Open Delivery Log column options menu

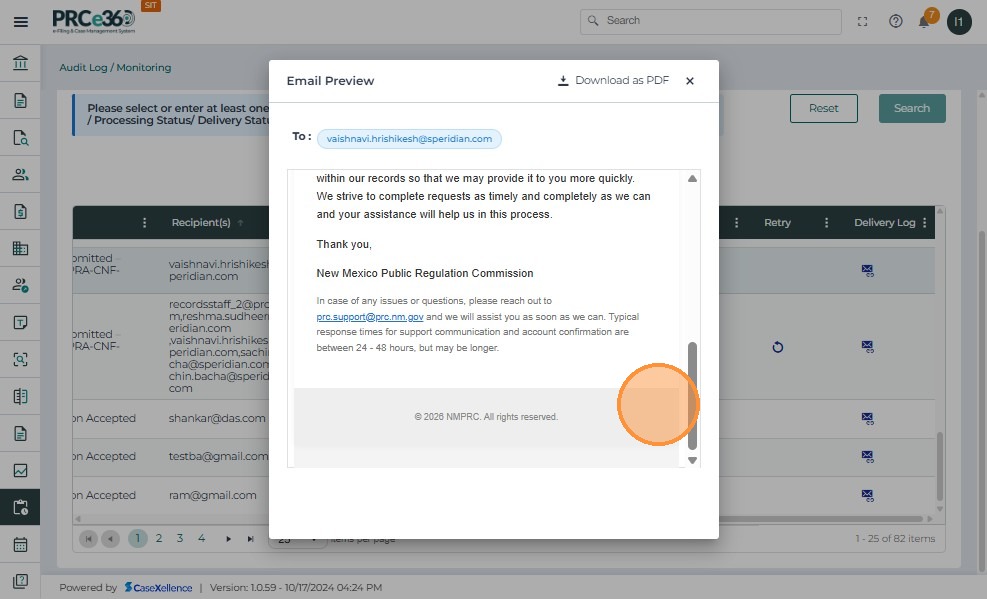(x=925, y=222)
